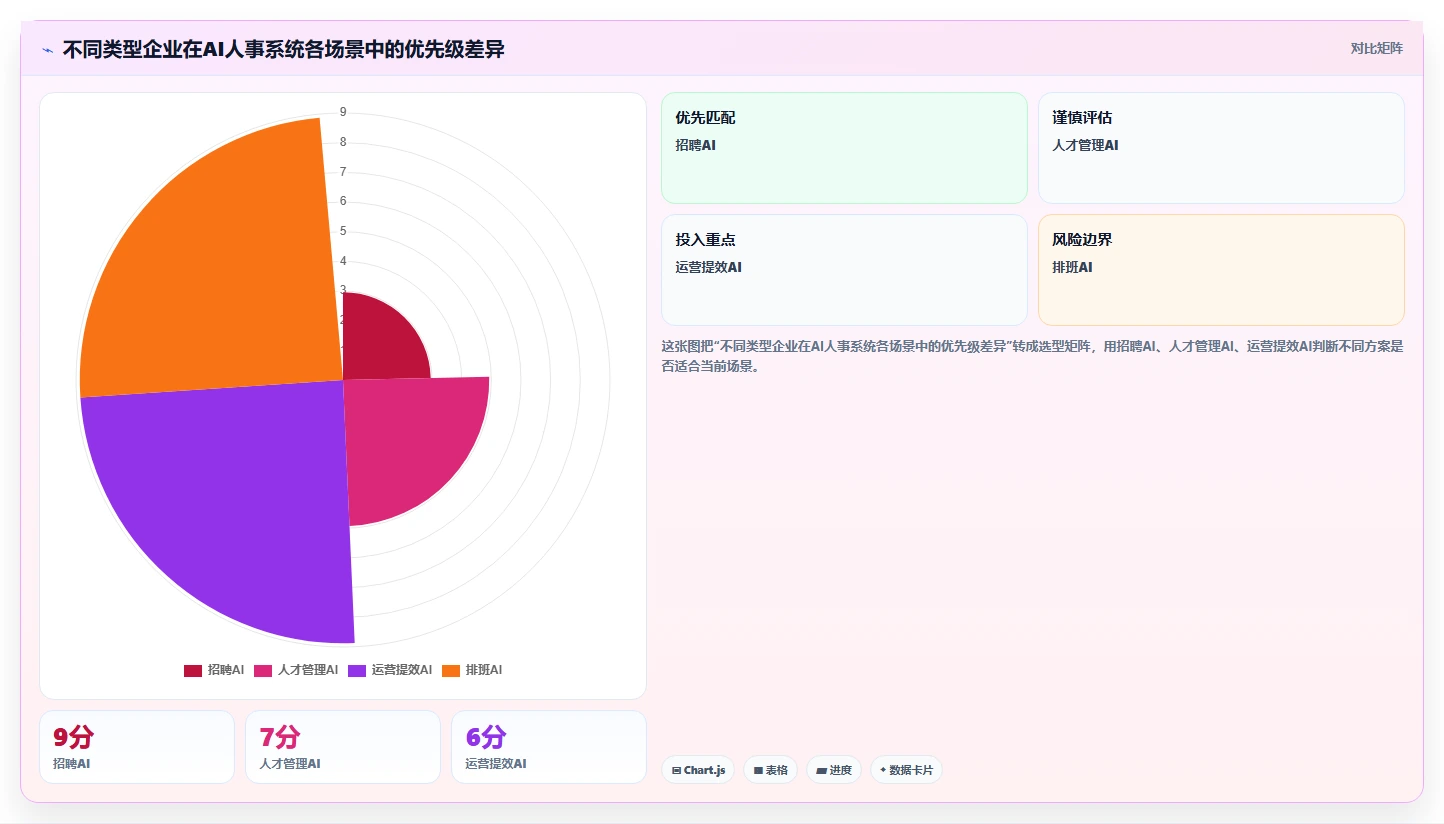Click the 运营提效AI legend label
1444x824 pixels.
coord(402,670)
